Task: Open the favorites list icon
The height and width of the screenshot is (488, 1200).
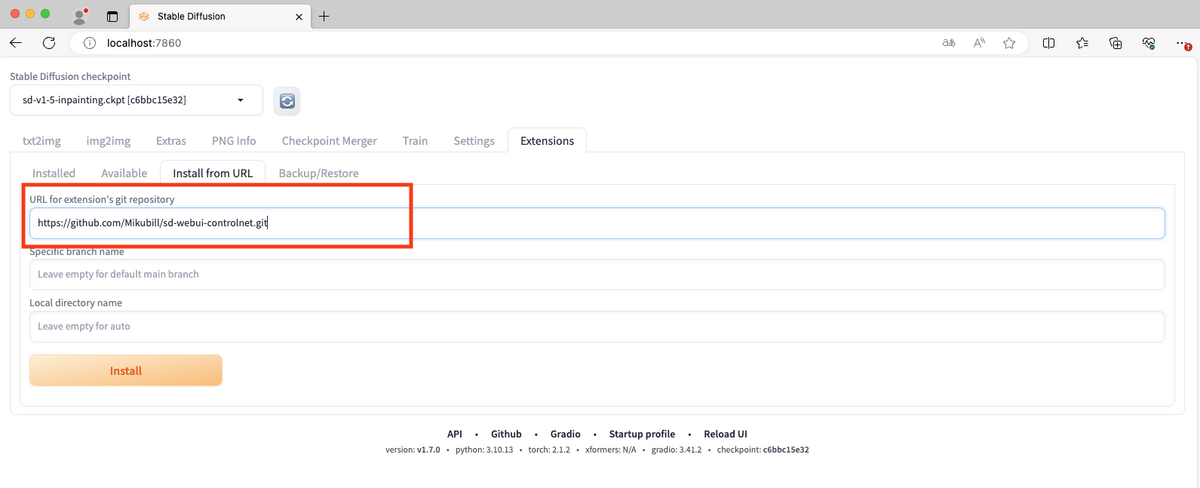Action: coord(1083,43)
